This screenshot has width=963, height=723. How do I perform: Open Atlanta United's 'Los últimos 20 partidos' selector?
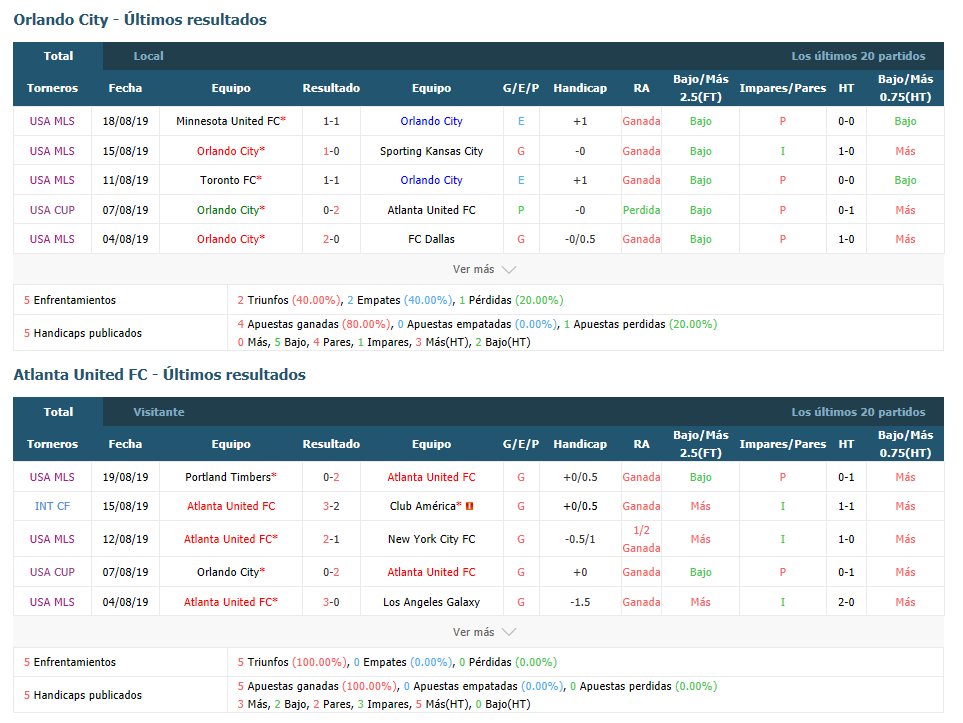click(858, 412)
